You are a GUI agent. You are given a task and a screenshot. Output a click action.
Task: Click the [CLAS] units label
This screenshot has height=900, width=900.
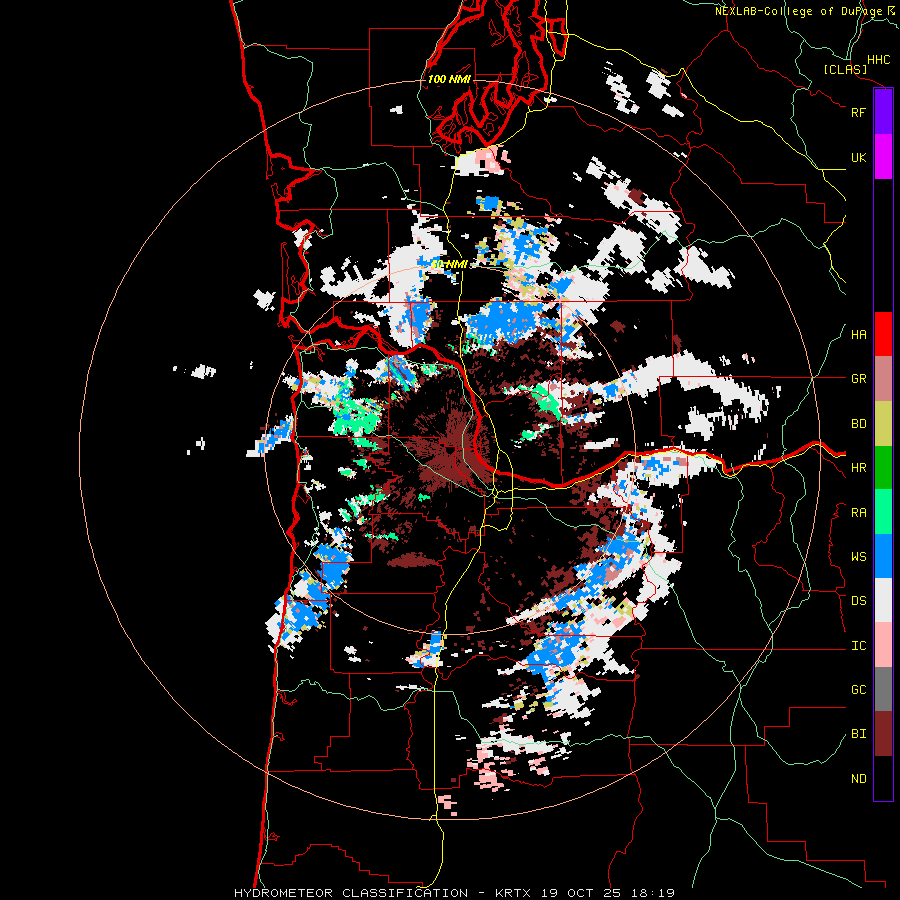(845, 70)
